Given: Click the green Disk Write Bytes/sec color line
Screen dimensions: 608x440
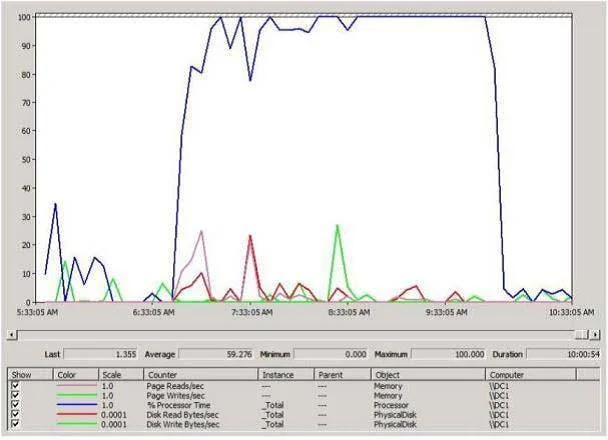Looking at the screenshot, I should tap(76, 424).
